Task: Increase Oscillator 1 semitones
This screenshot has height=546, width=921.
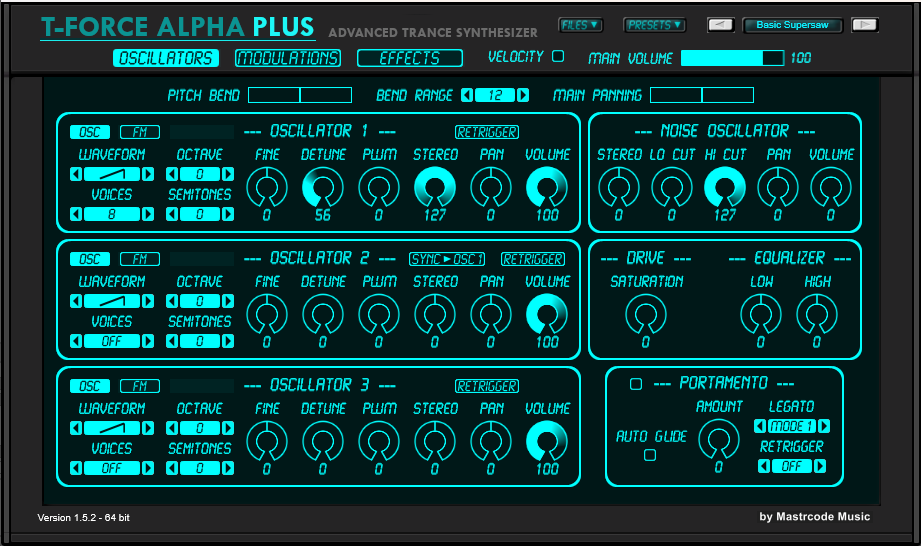Action: (228, 214)
